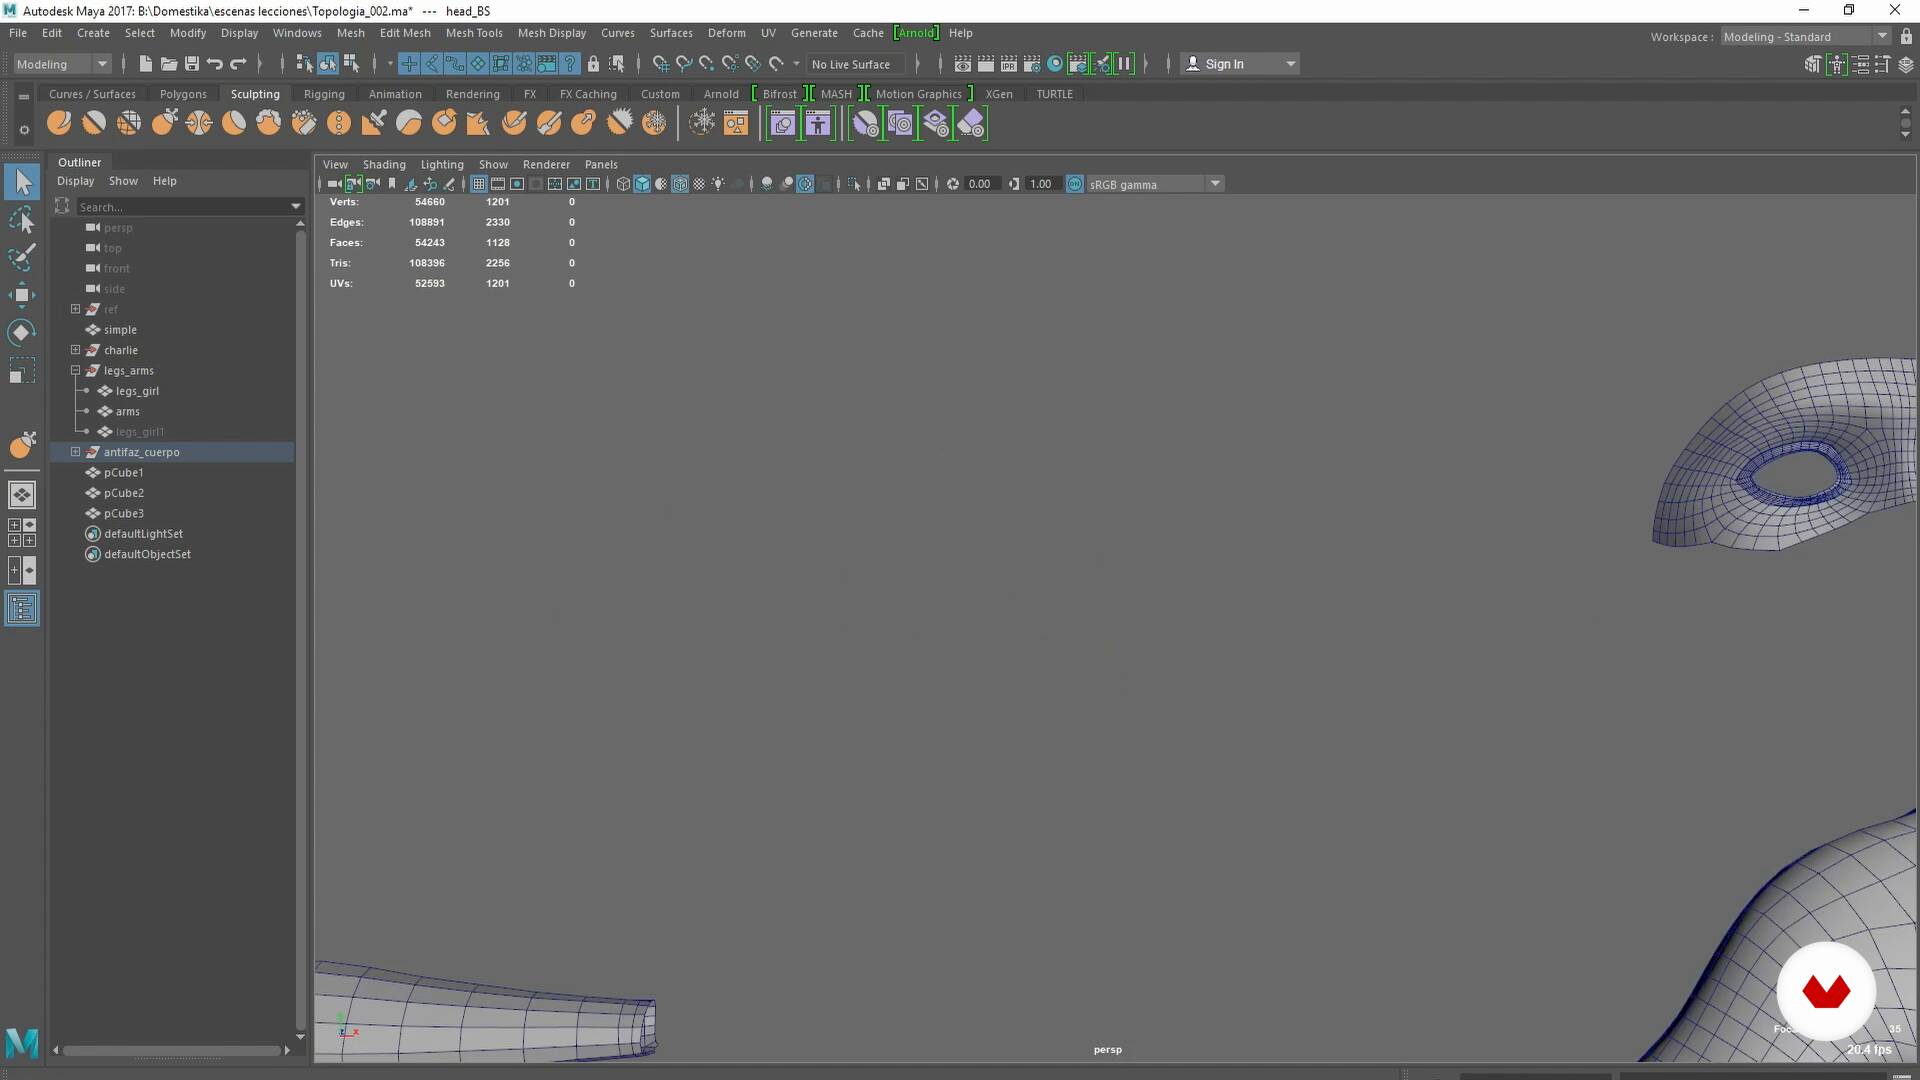Toggle the sRGB gamma color management
Viewport: 1920px width, 1080px height.
1075,184
